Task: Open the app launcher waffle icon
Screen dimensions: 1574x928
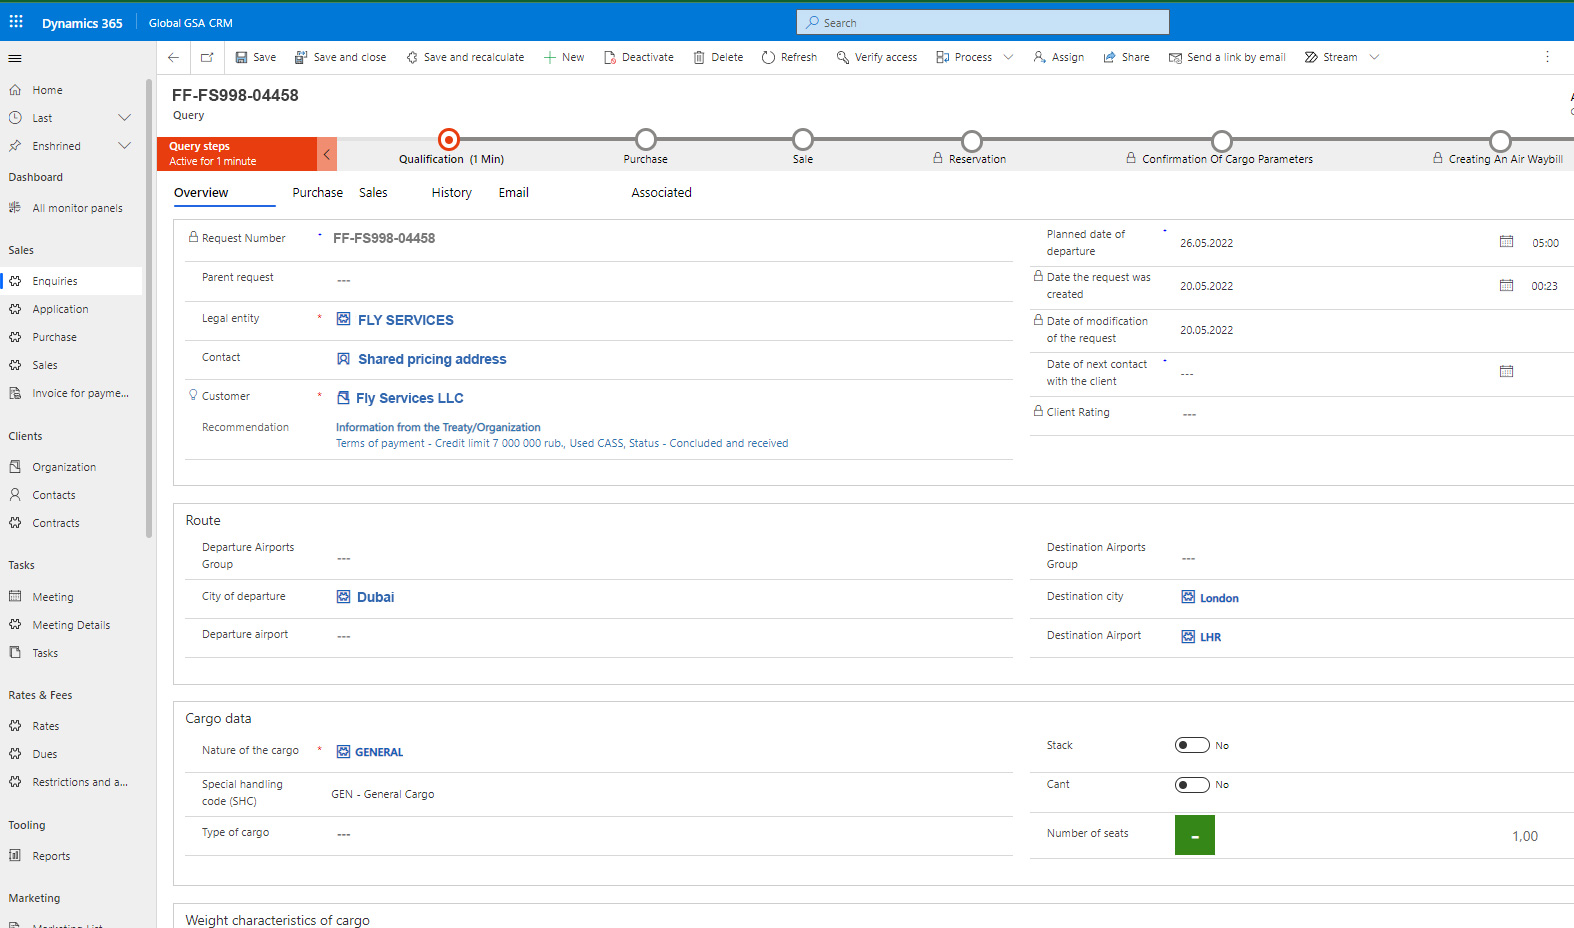Action: pyautogui.click(x=16, y=22)
